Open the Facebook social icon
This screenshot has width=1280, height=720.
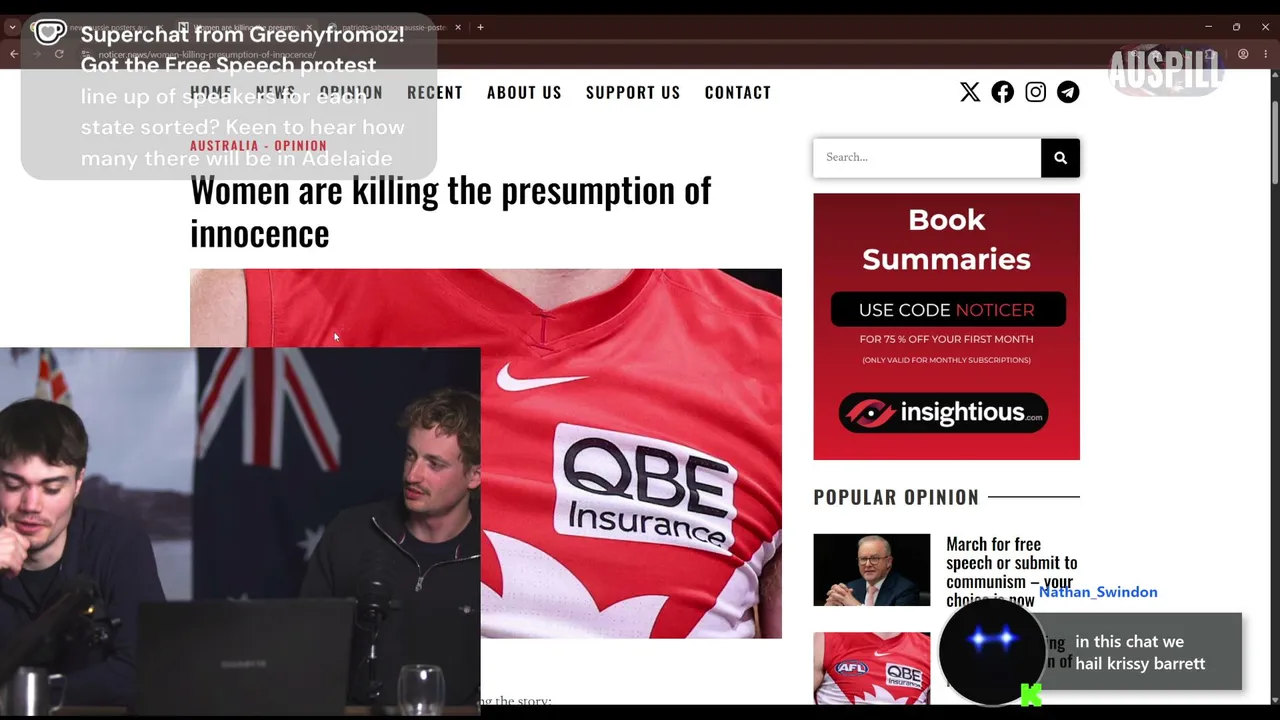point(1002,92)
